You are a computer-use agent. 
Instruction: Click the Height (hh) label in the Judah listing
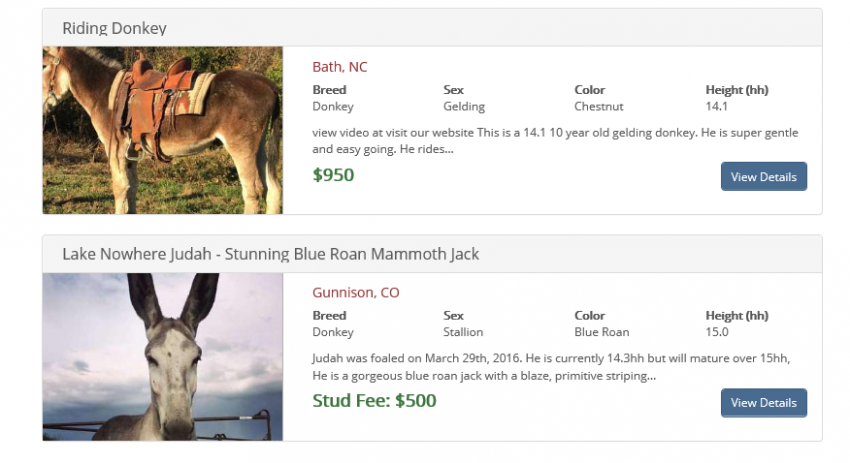[x=737, y=316]
